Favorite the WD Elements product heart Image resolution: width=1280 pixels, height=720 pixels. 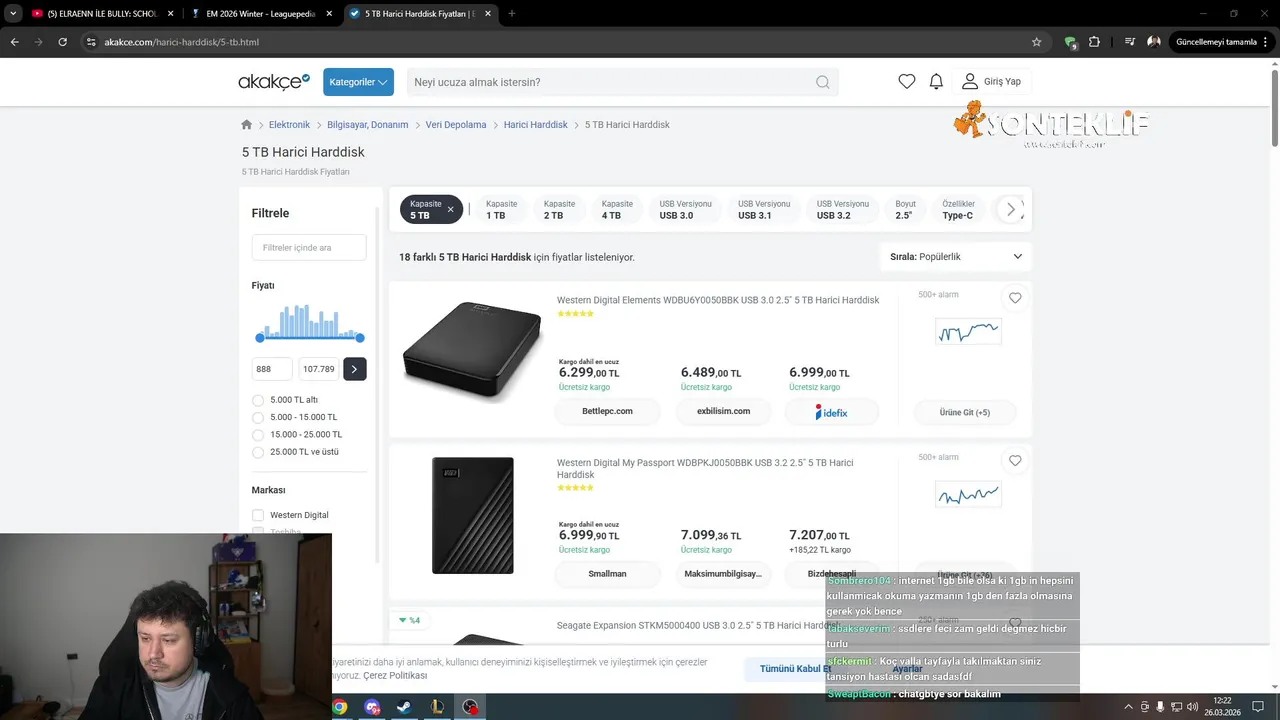click(1015, 298)
